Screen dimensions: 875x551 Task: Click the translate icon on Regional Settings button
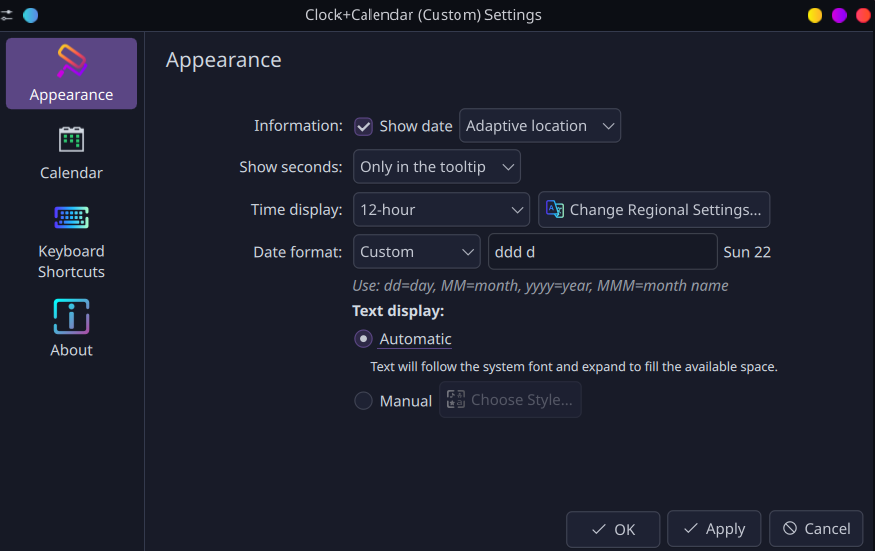555,209
